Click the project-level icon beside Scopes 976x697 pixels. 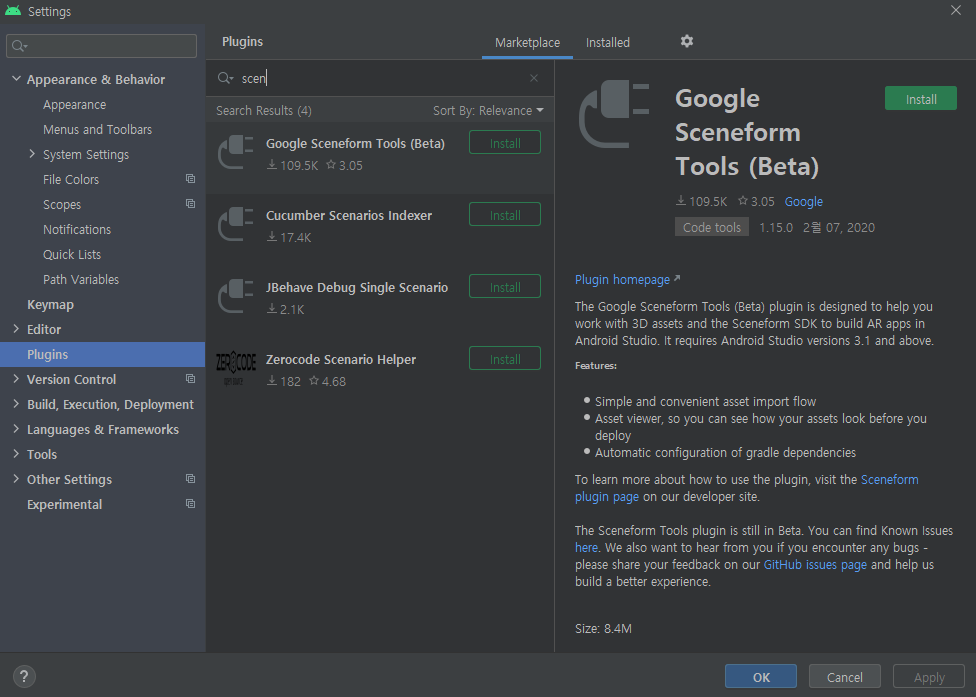pyautogui.click(x=190, y=203)
